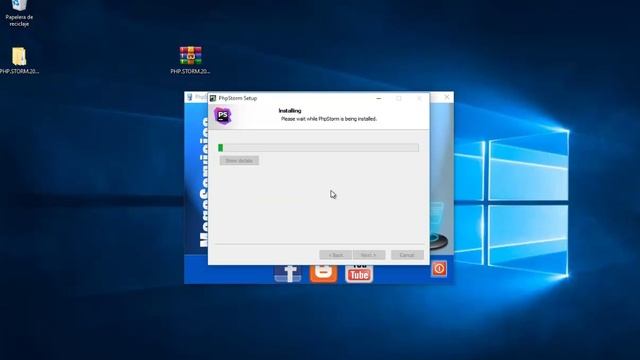Click the green installation progress bar
The width and height of the screenshot is (640, 360).
[318, 147]
